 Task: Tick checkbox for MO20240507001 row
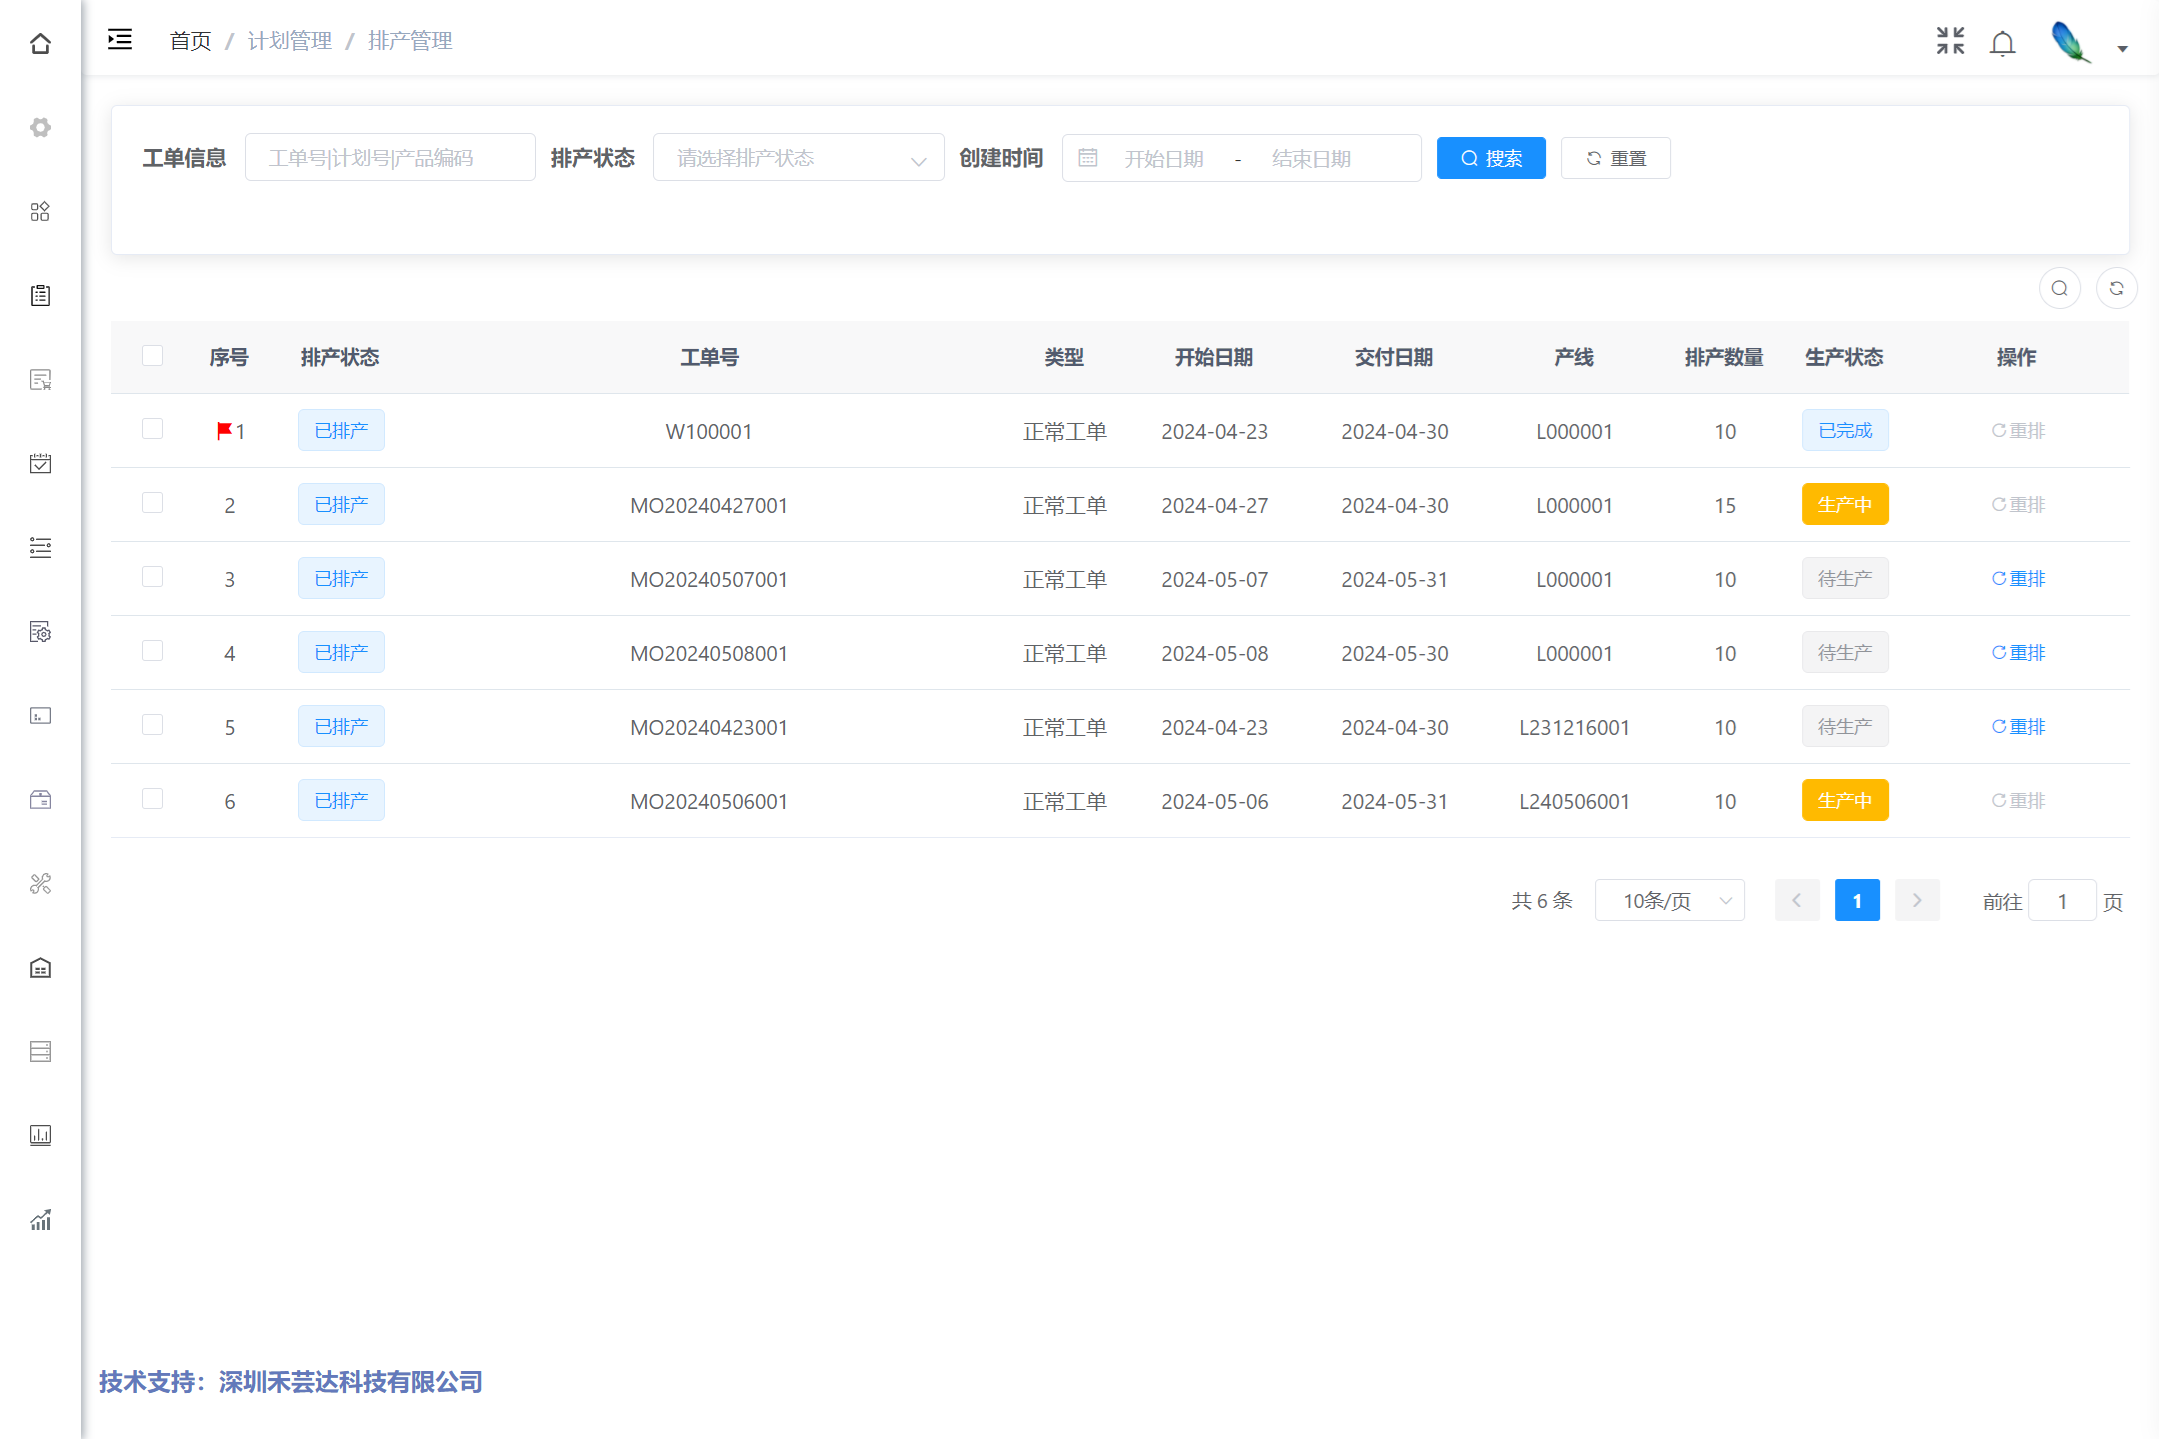pos(152,577)
